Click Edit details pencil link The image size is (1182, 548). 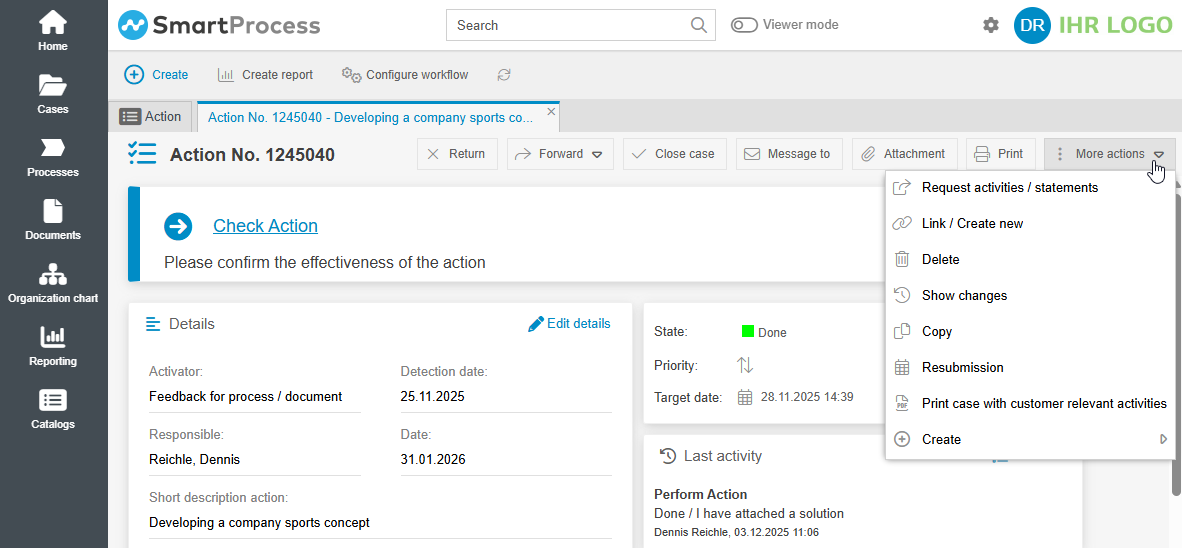pyautogui.click(x=569, y=323)
